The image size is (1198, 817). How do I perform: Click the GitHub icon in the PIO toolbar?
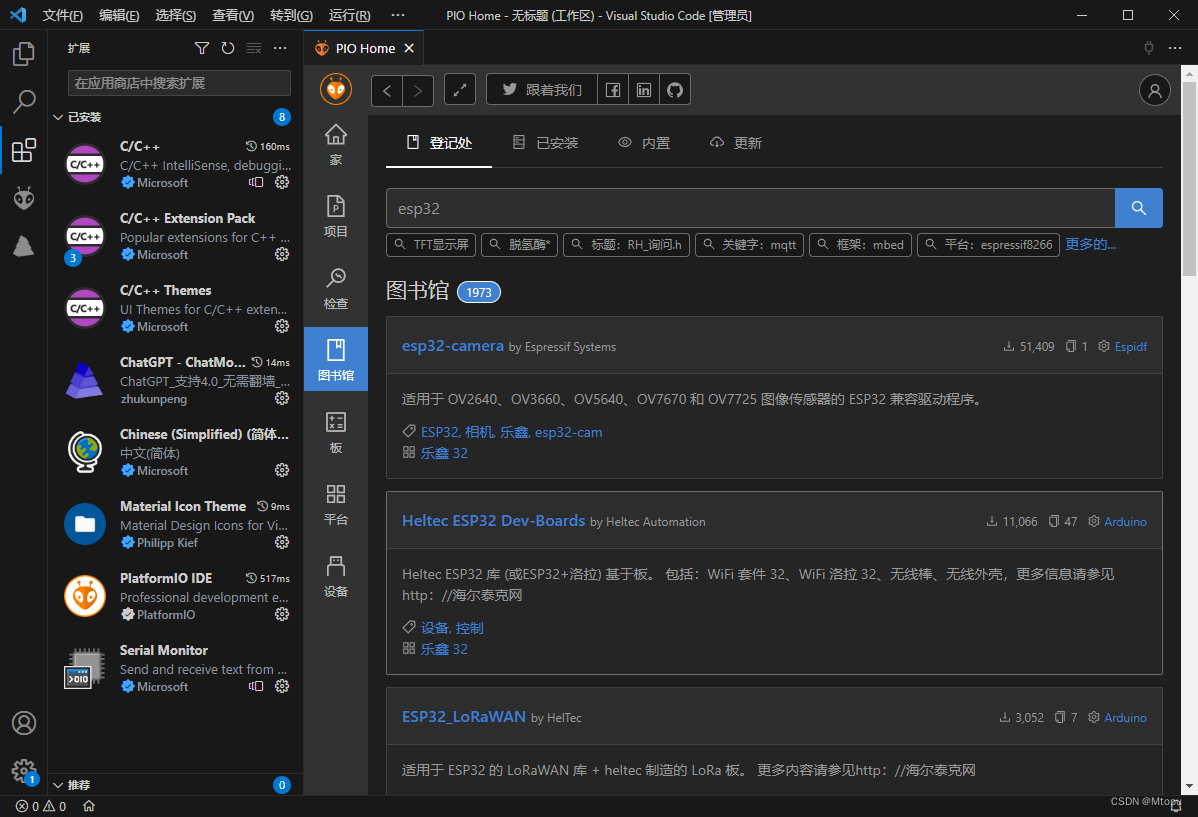point(675,89)
